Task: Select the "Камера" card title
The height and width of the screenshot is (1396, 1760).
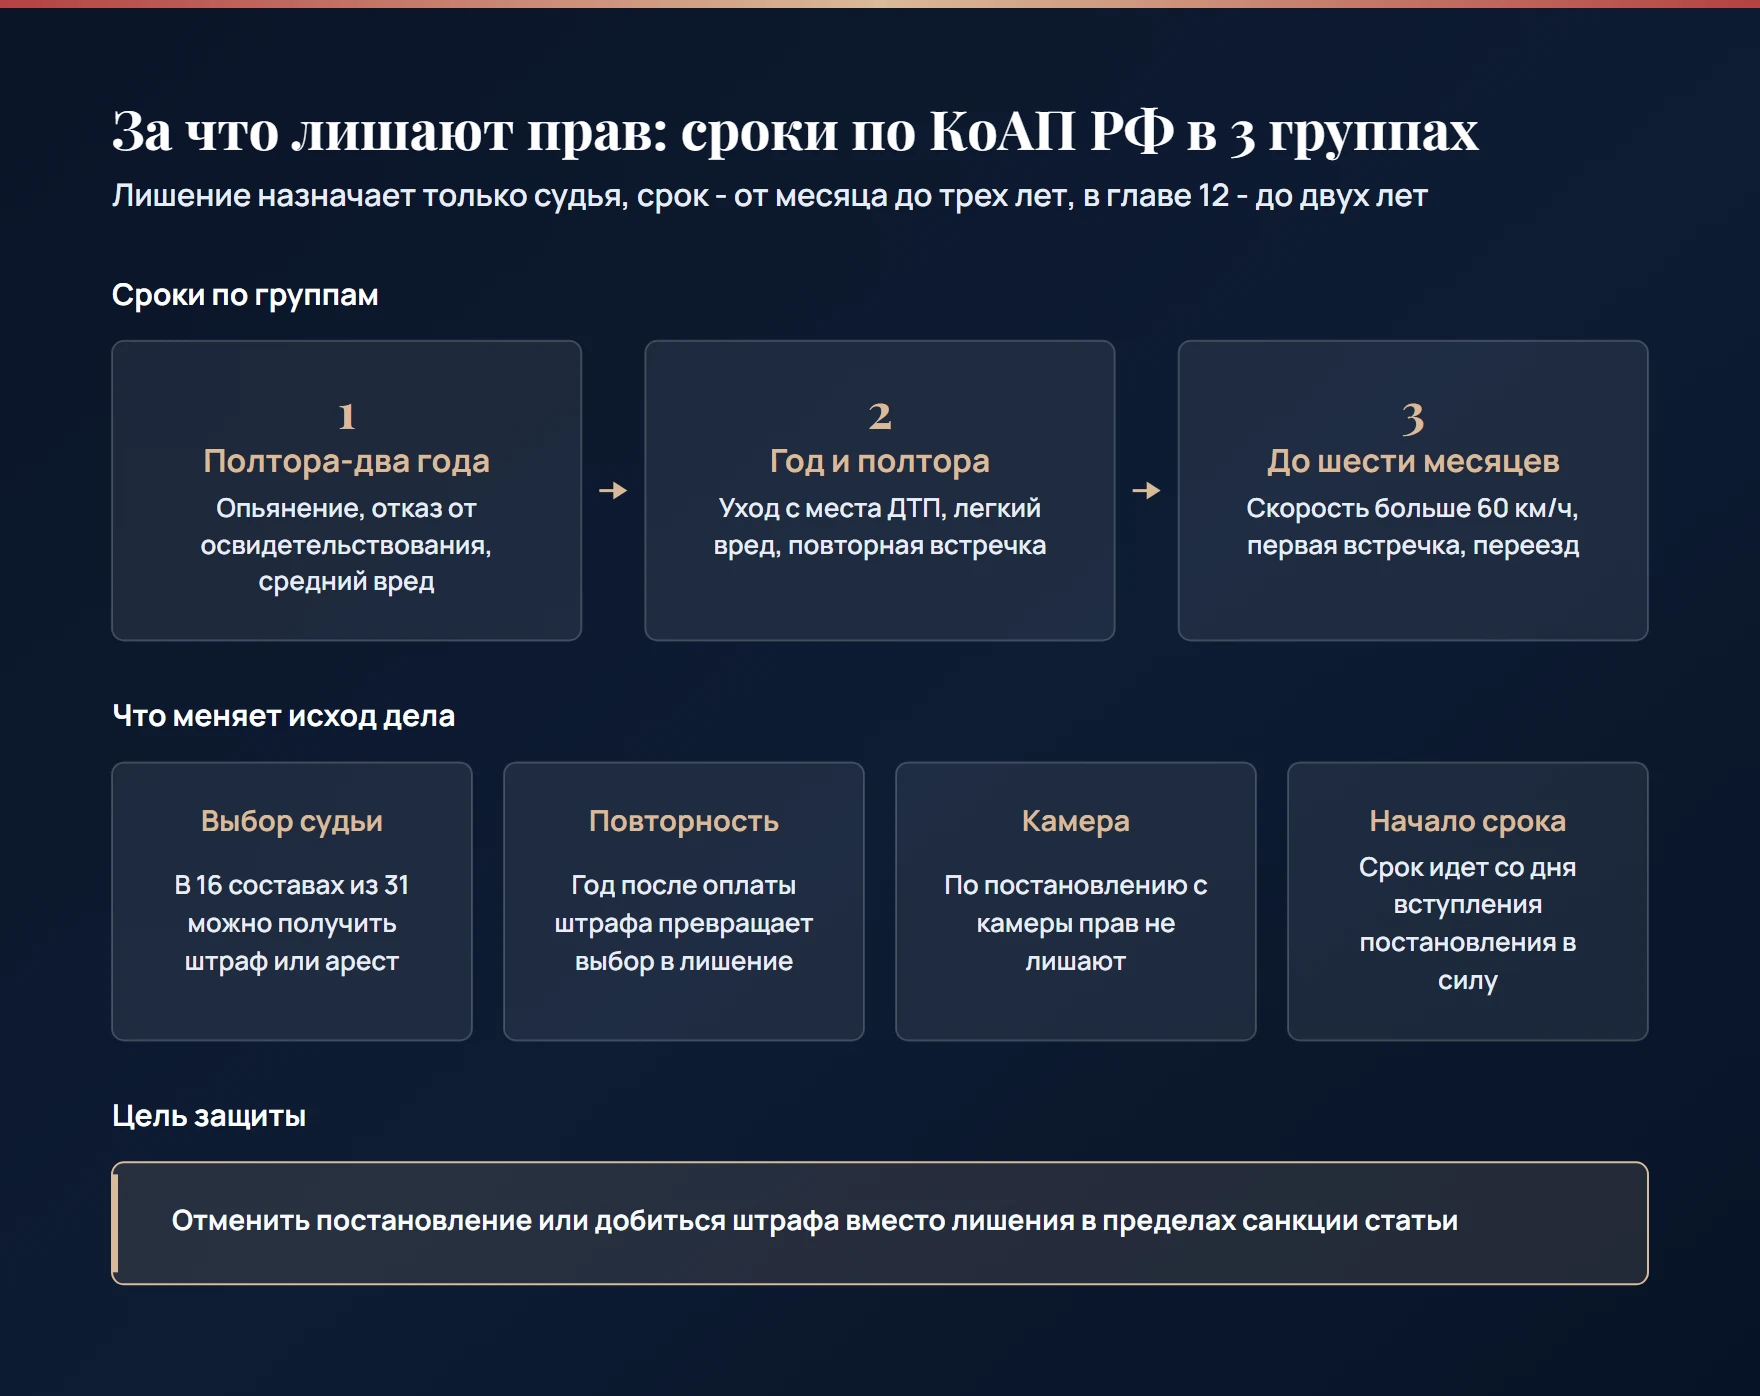Action: pyautogui.click(x=1076, y=821)
